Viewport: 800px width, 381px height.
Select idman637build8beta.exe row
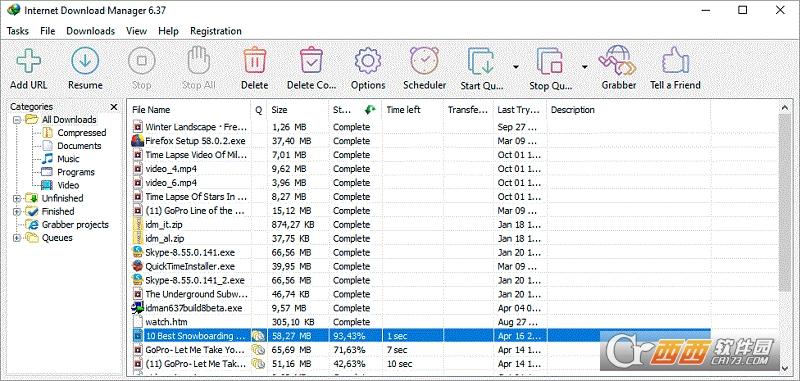[418, 308]
